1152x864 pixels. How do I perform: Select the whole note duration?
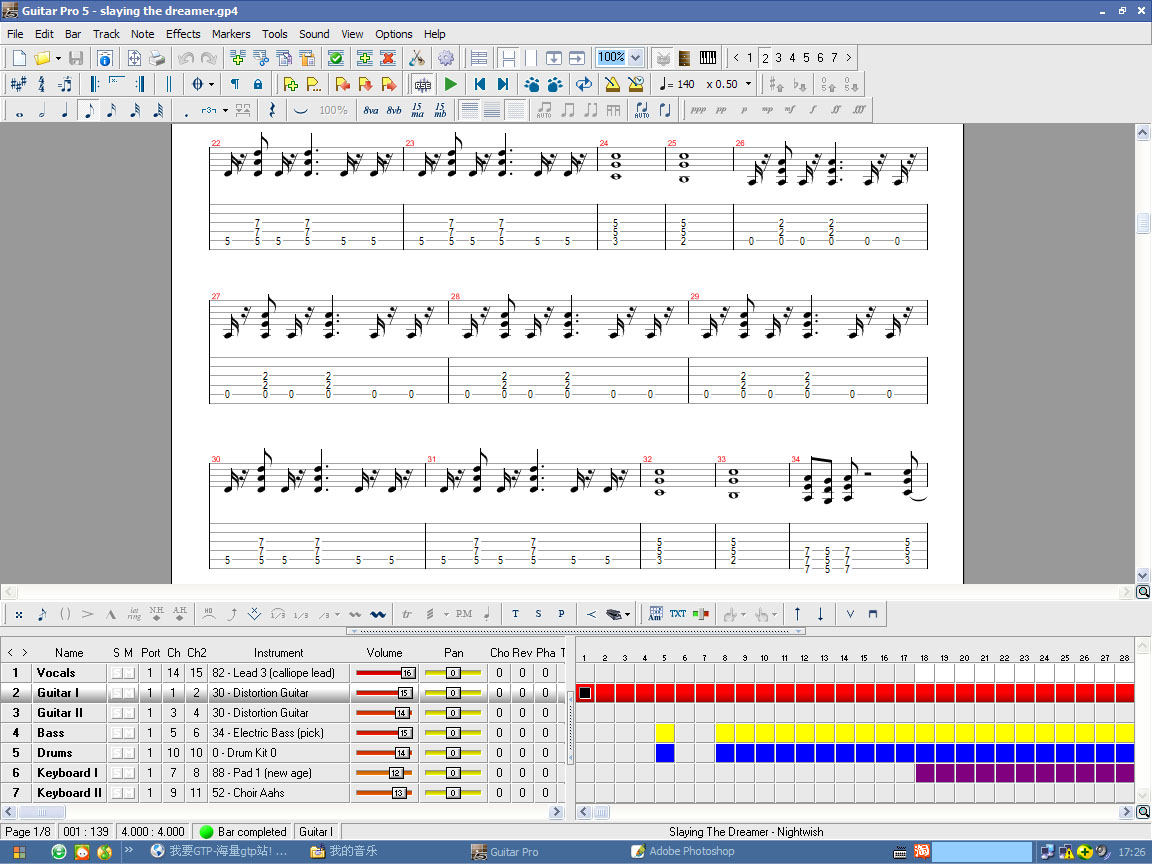pyautogui.click(x=19, y=110)
